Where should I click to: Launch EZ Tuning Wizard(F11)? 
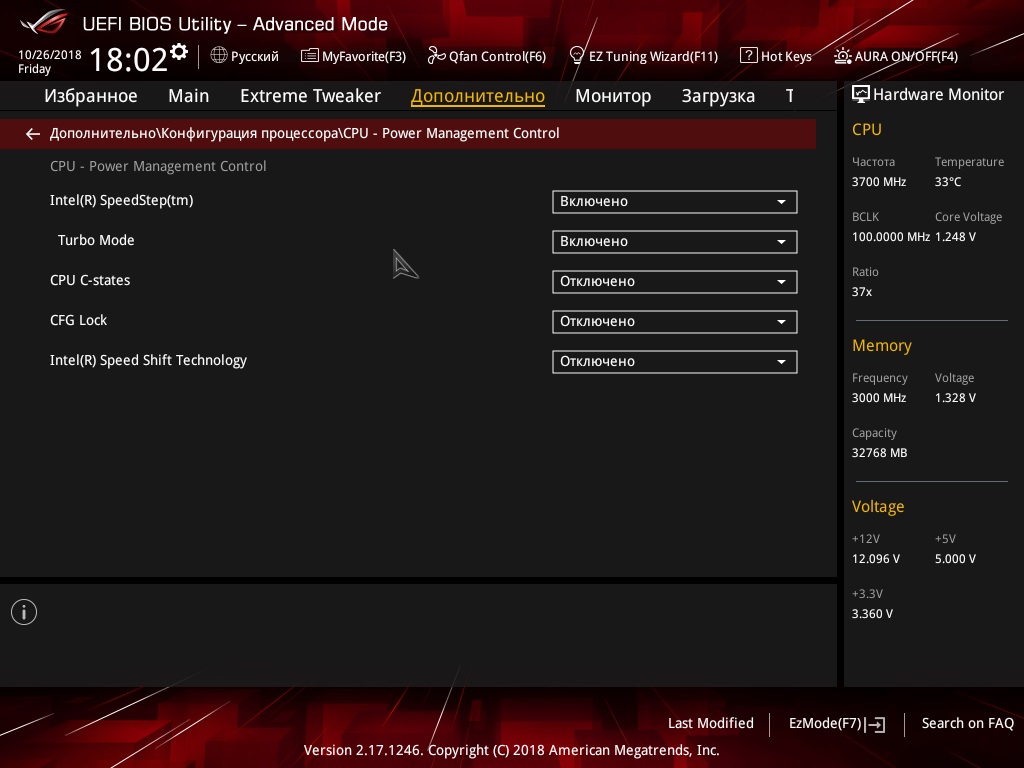(644, 56)
